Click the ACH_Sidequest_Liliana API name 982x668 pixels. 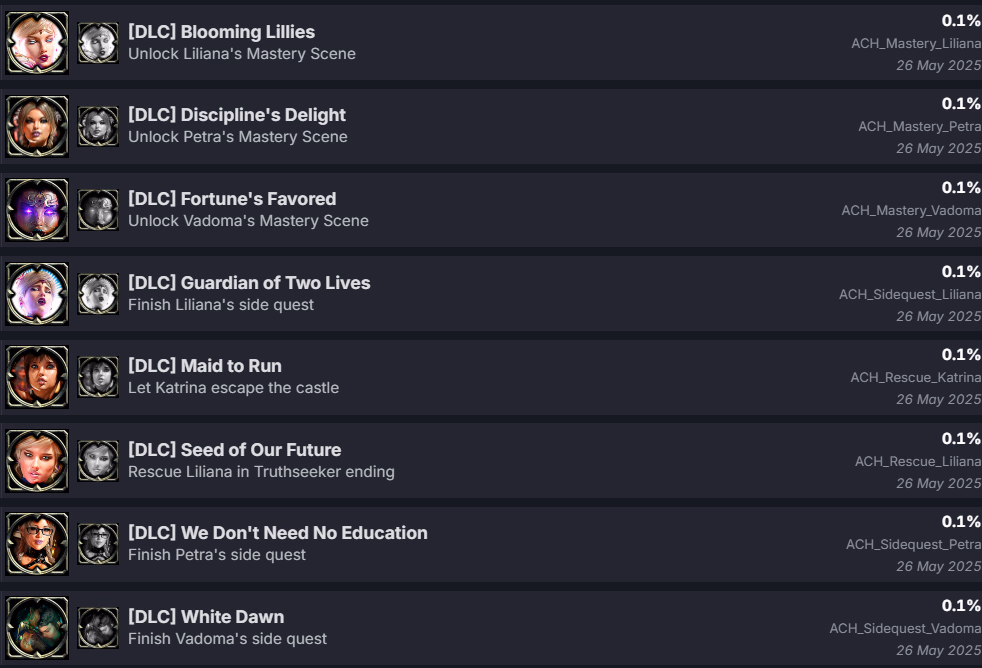(x=910, y=295)
